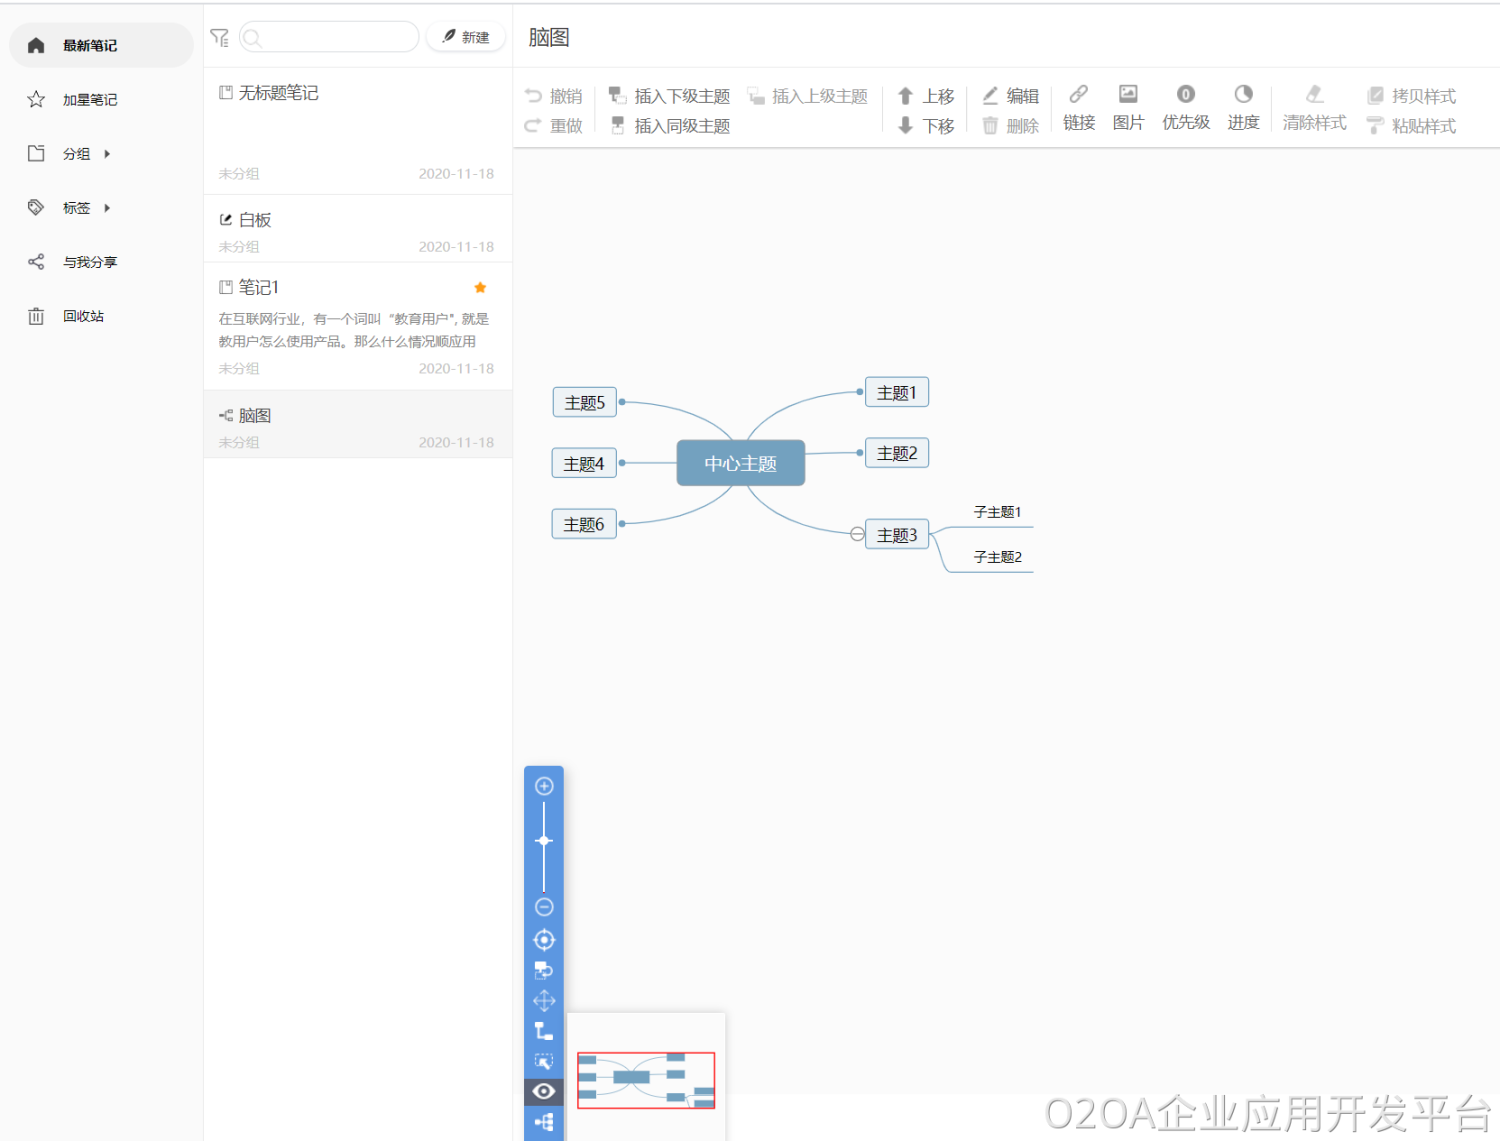1500x1141 pixels.
Task: Open the note list filter icon
Action: tap(219, 38)
